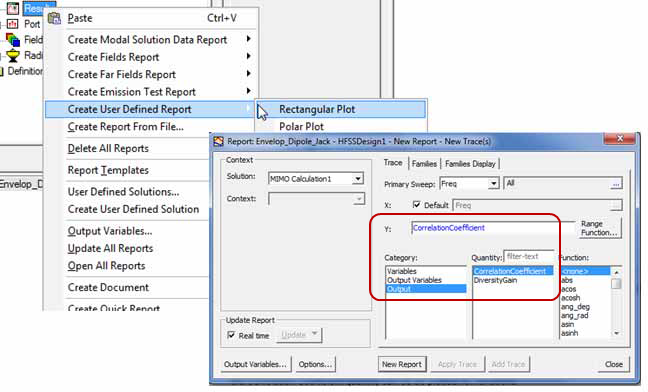Select CorrelationCoefficient in Quantity list
Image resolution: width=648 pixels, height=392 pixels.
tap(512, 271)
